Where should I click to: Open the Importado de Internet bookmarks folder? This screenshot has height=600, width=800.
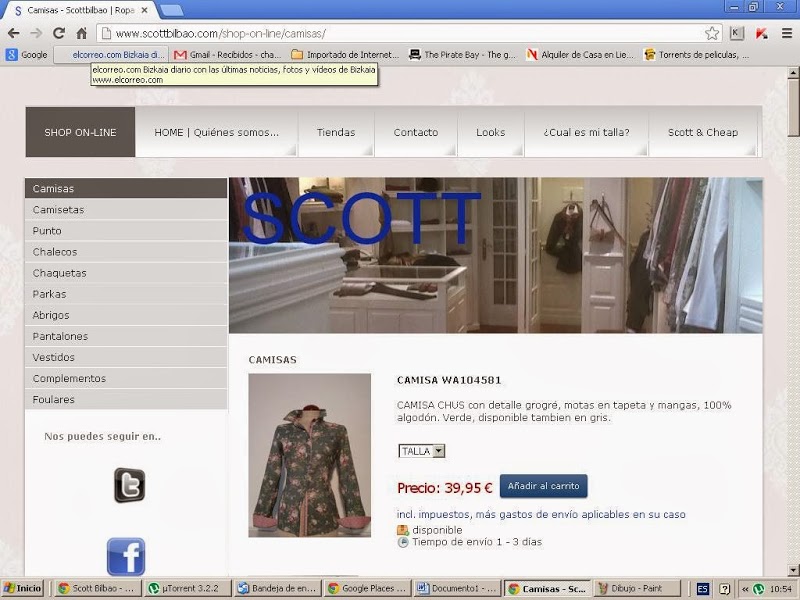click(345, 55)
